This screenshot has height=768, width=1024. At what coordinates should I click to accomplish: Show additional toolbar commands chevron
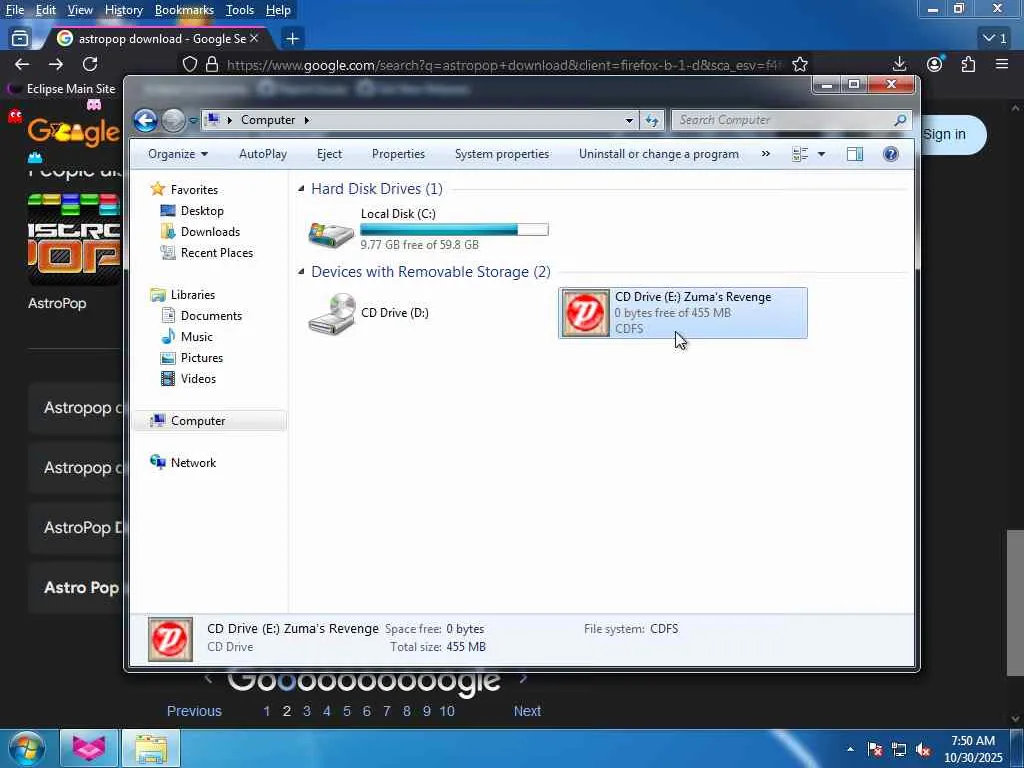click(765, 154)
